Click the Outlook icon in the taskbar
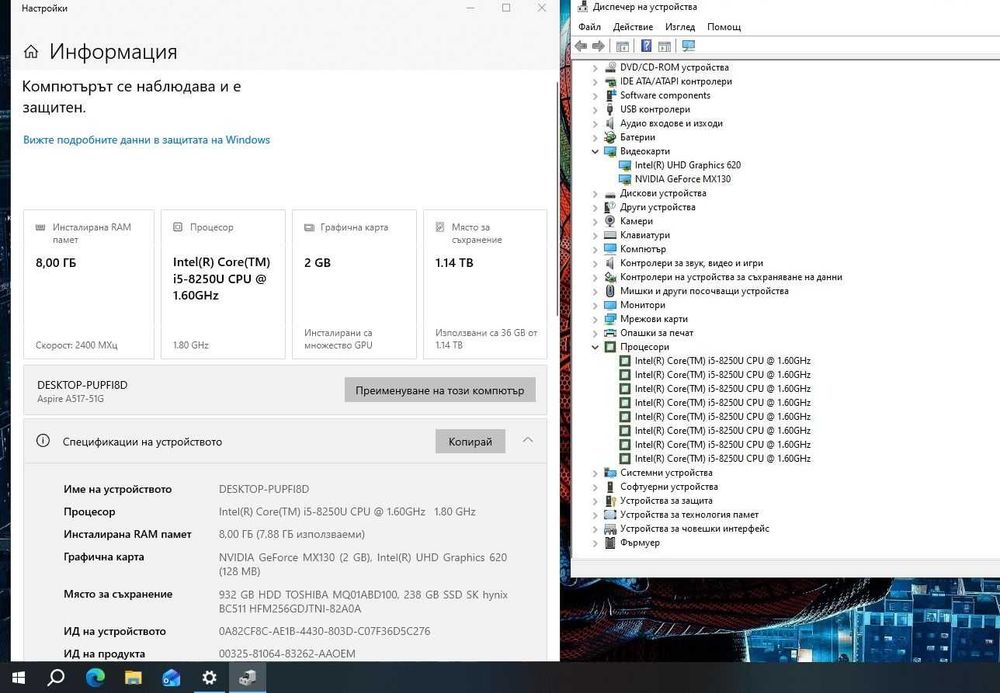This screenshot has width=1000, height=693. click(x=171, y=677)
